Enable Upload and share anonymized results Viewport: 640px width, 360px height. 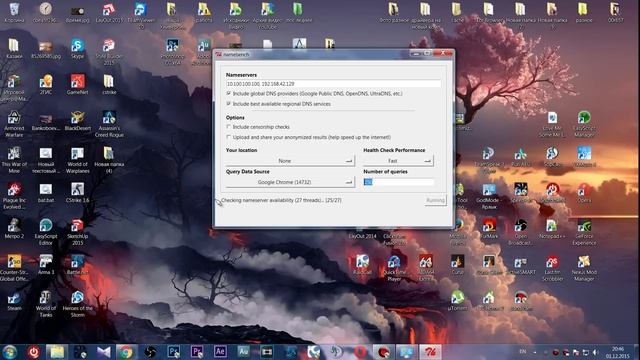(229, 137)
